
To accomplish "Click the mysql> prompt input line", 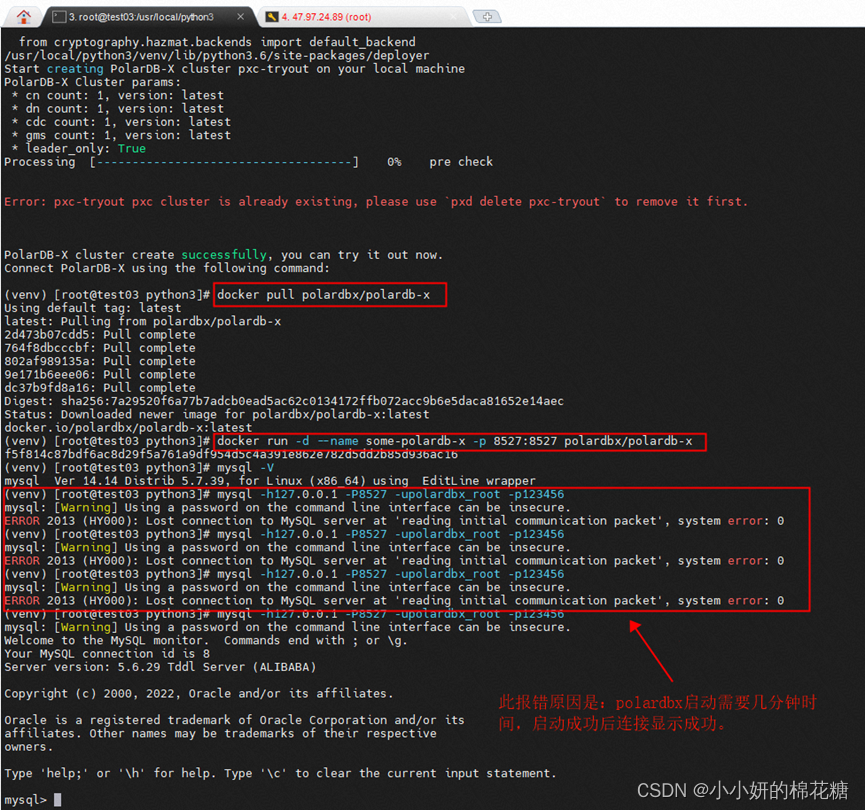I will 33,800.
